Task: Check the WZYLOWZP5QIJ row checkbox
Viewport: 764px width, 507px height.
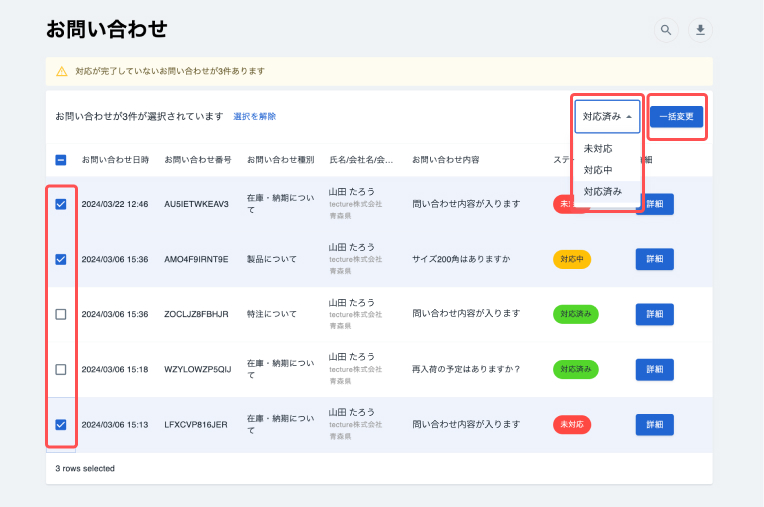Action: pyautogui.click(x=61, y=369)
